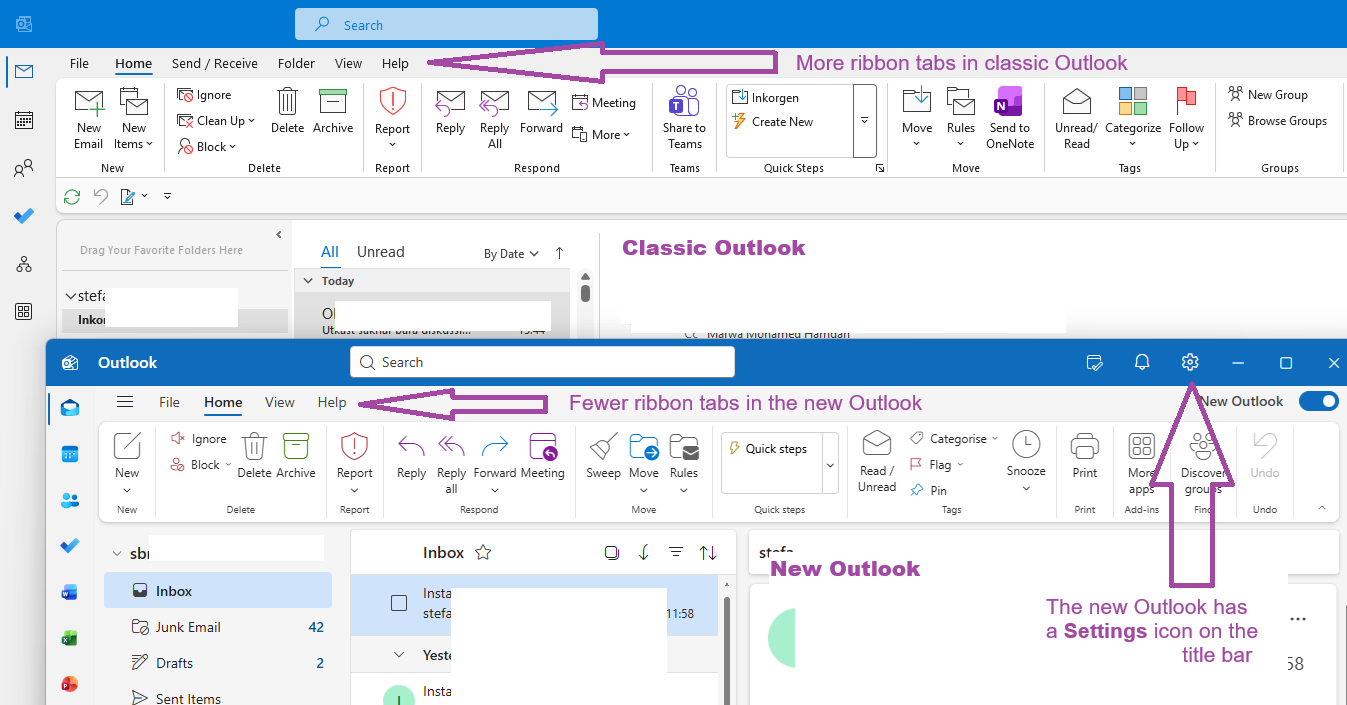Open Send / Receive tab in classic Outlook
This screenshot has height=705, width=1347.
[x=215, y=63]
